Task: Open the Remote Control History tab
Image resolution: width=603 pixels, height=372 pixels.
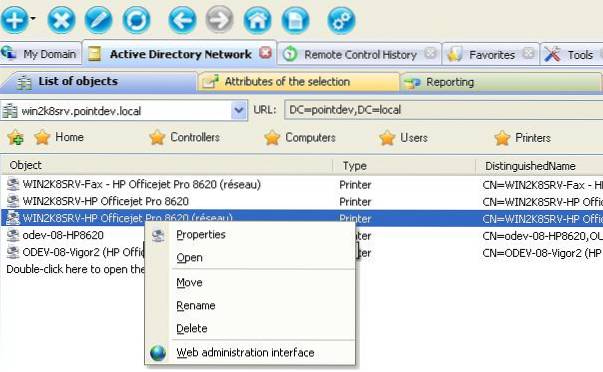Action: click(x=360, y=55)
